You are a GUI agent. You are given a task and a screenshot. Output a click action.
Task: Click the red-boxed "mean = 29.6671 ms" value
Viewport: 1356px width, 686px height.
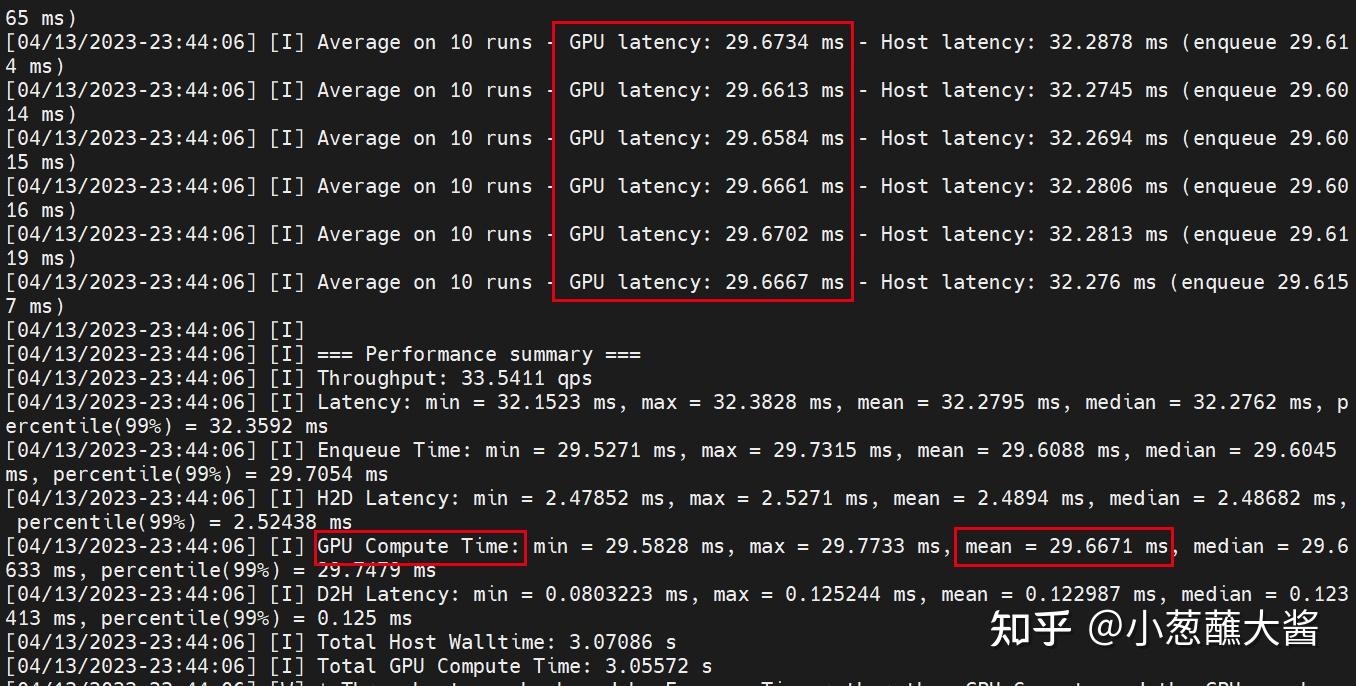tap(1065, 546)
